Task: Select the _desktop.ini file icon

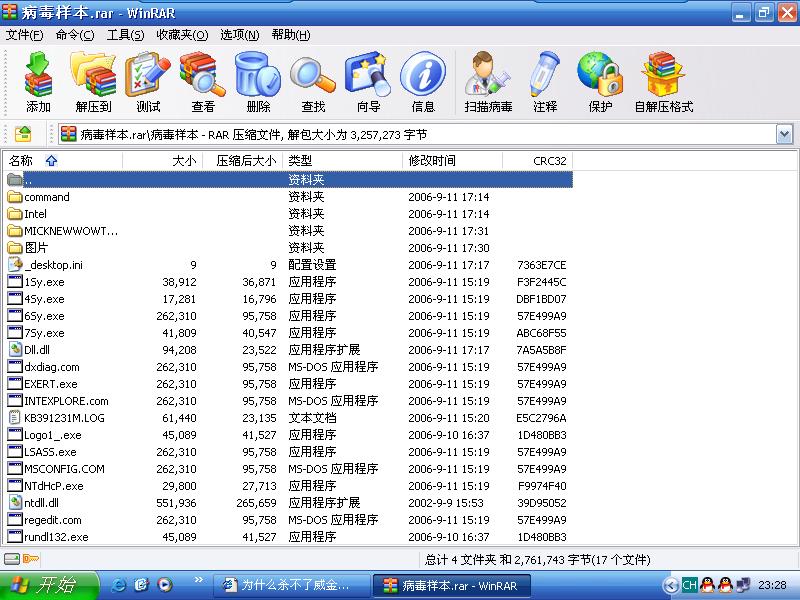Action: coord(15,264)
